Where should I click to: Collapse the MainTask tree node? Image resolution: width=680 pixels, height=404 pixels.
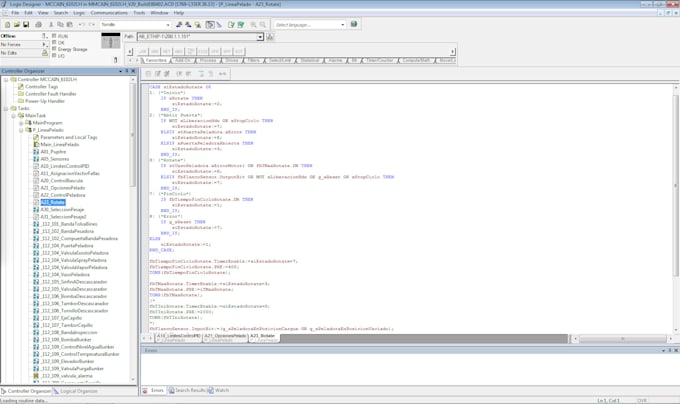(14, 115)
